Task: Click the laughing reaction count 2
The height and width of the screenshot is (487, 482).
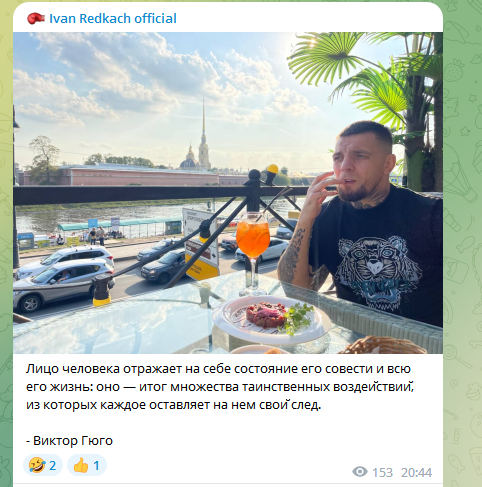Action: pos(53,465)
